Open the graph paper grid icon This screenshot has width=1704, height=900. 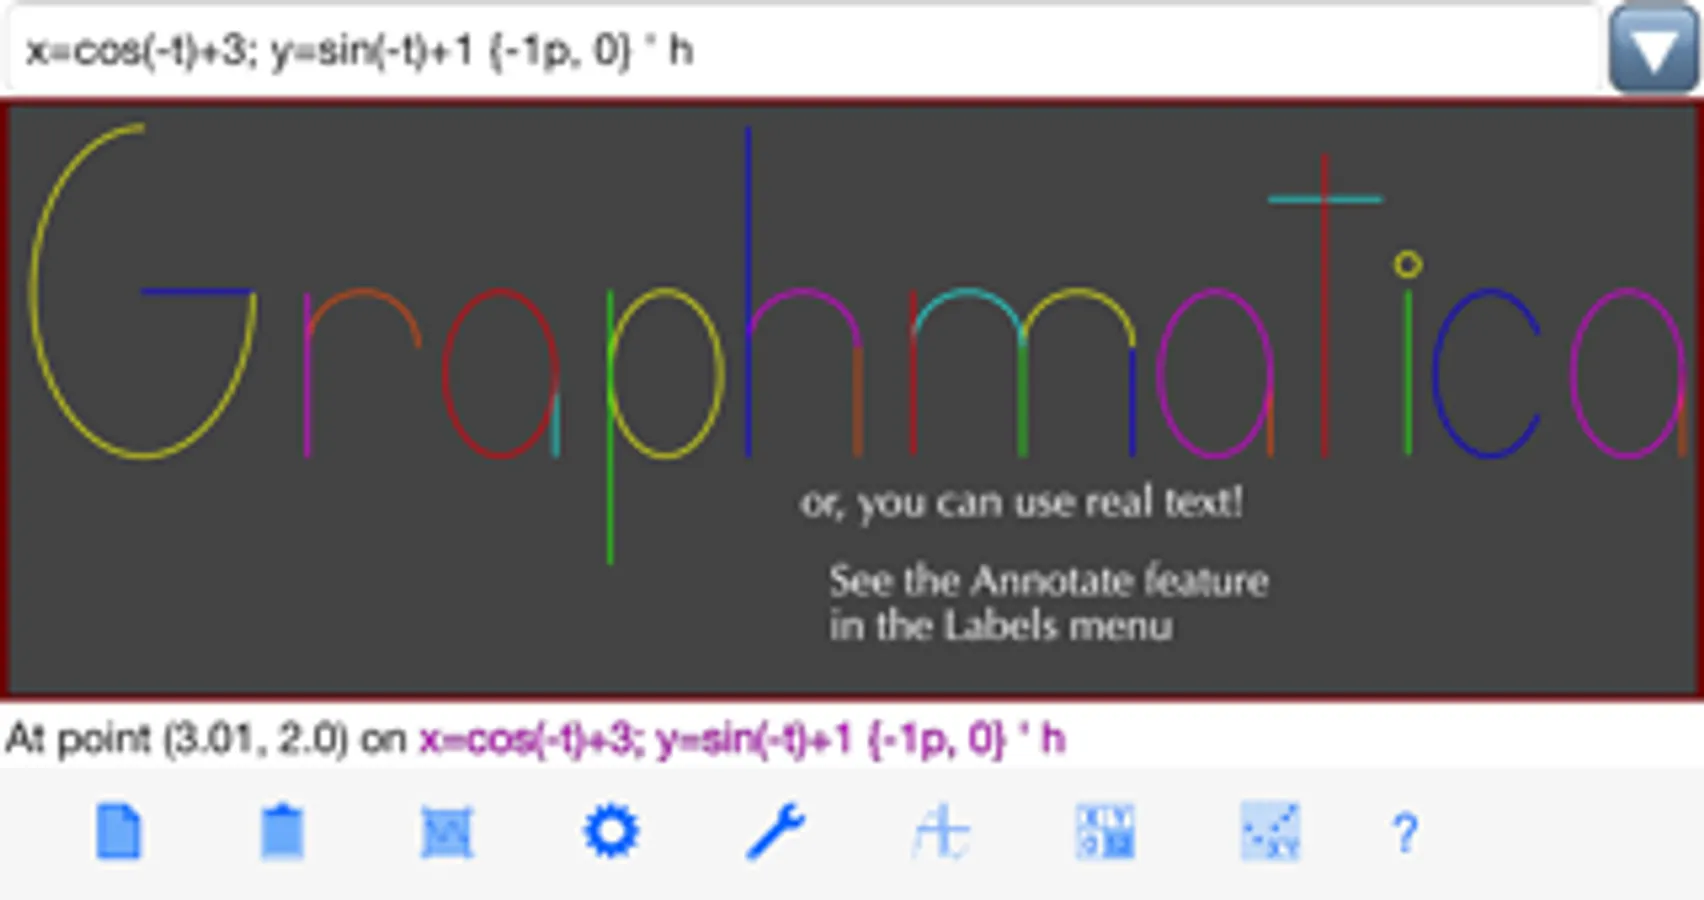446,833
